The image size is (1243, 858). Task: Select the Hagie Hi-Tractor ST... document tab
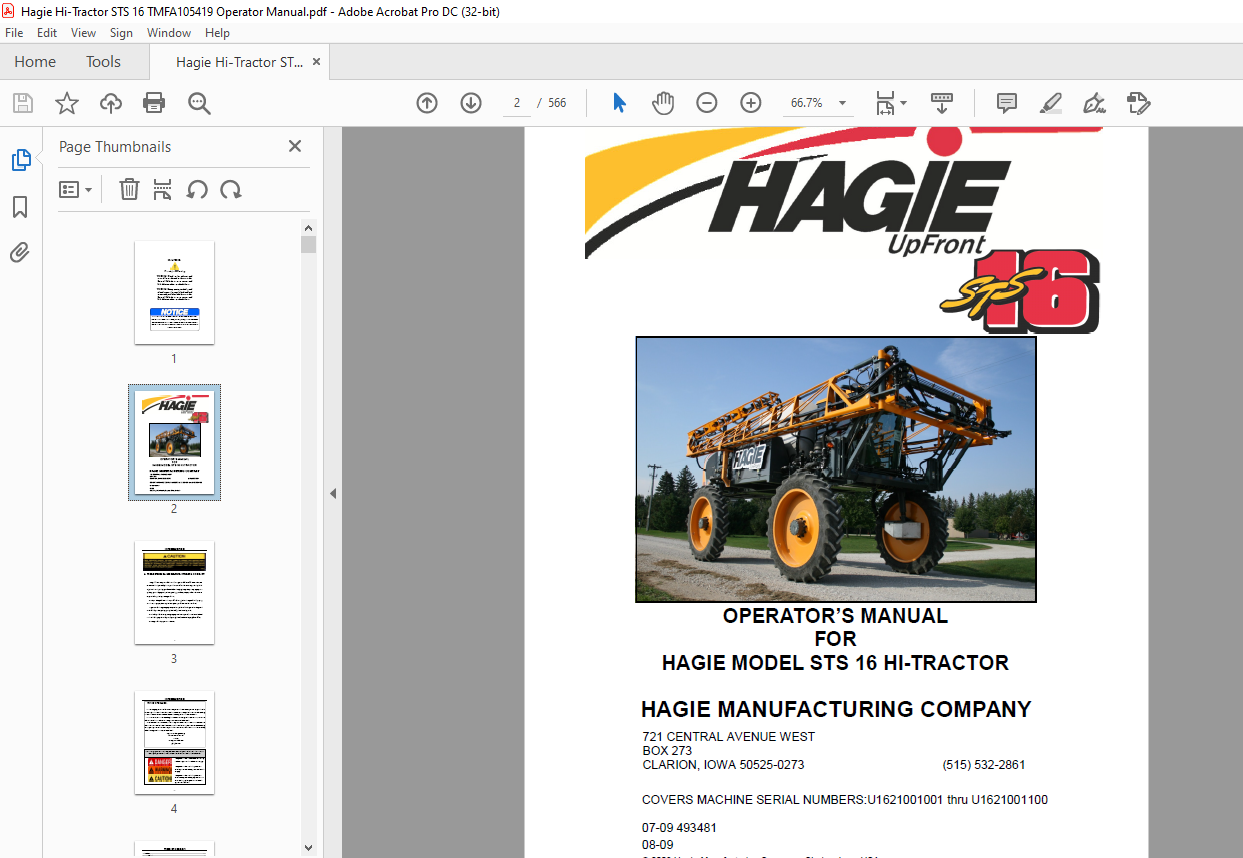coord(239,62)
